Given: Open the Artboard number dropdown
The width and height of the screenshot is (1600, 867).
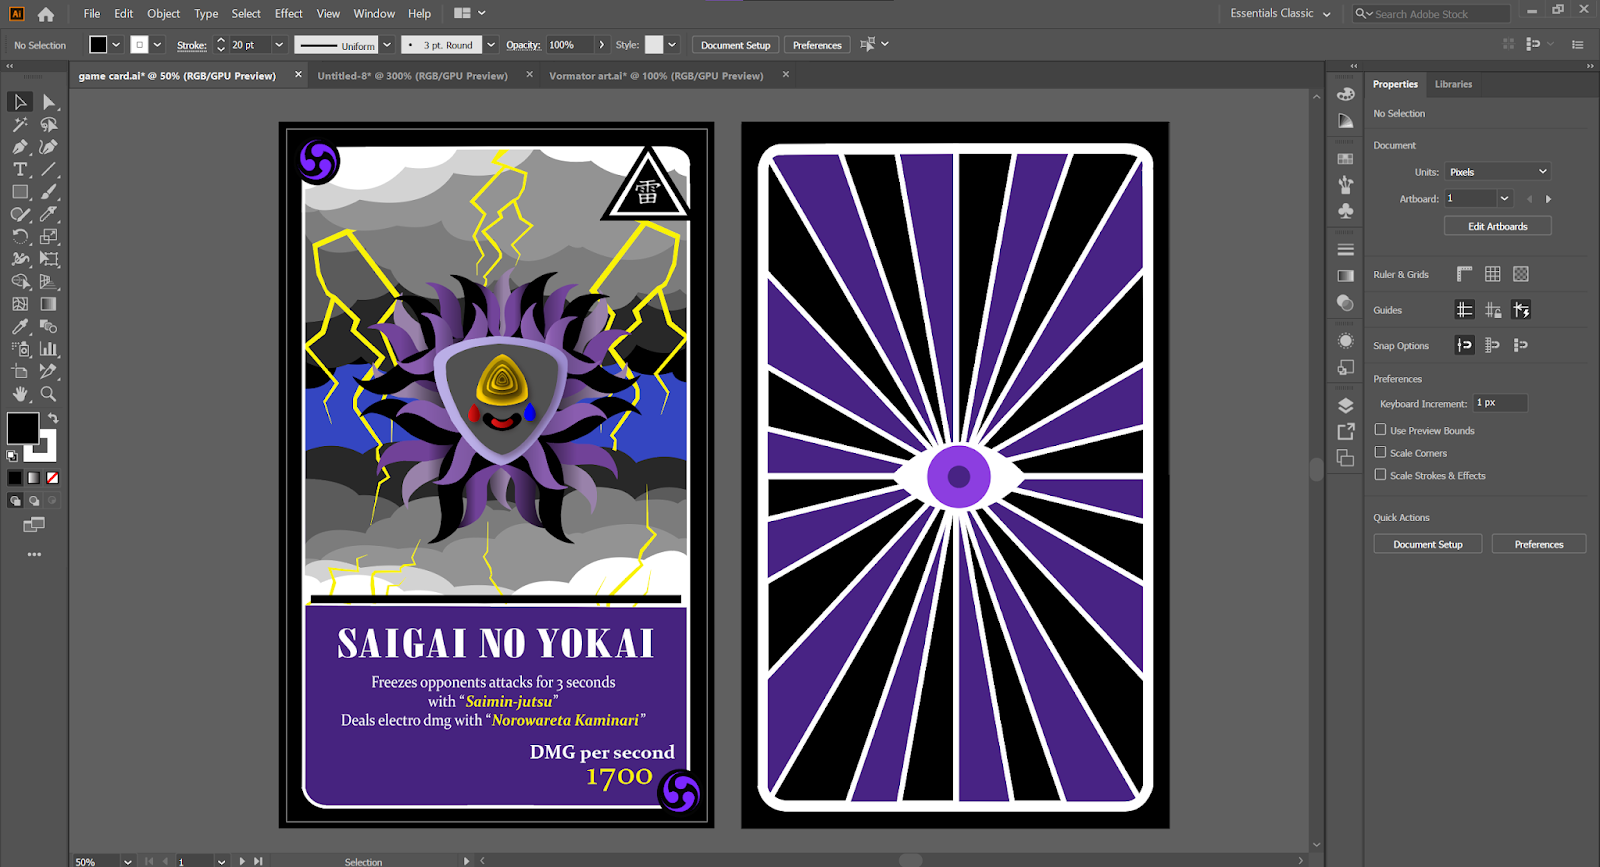Looking at the screenshot, I should (1504, 199).
